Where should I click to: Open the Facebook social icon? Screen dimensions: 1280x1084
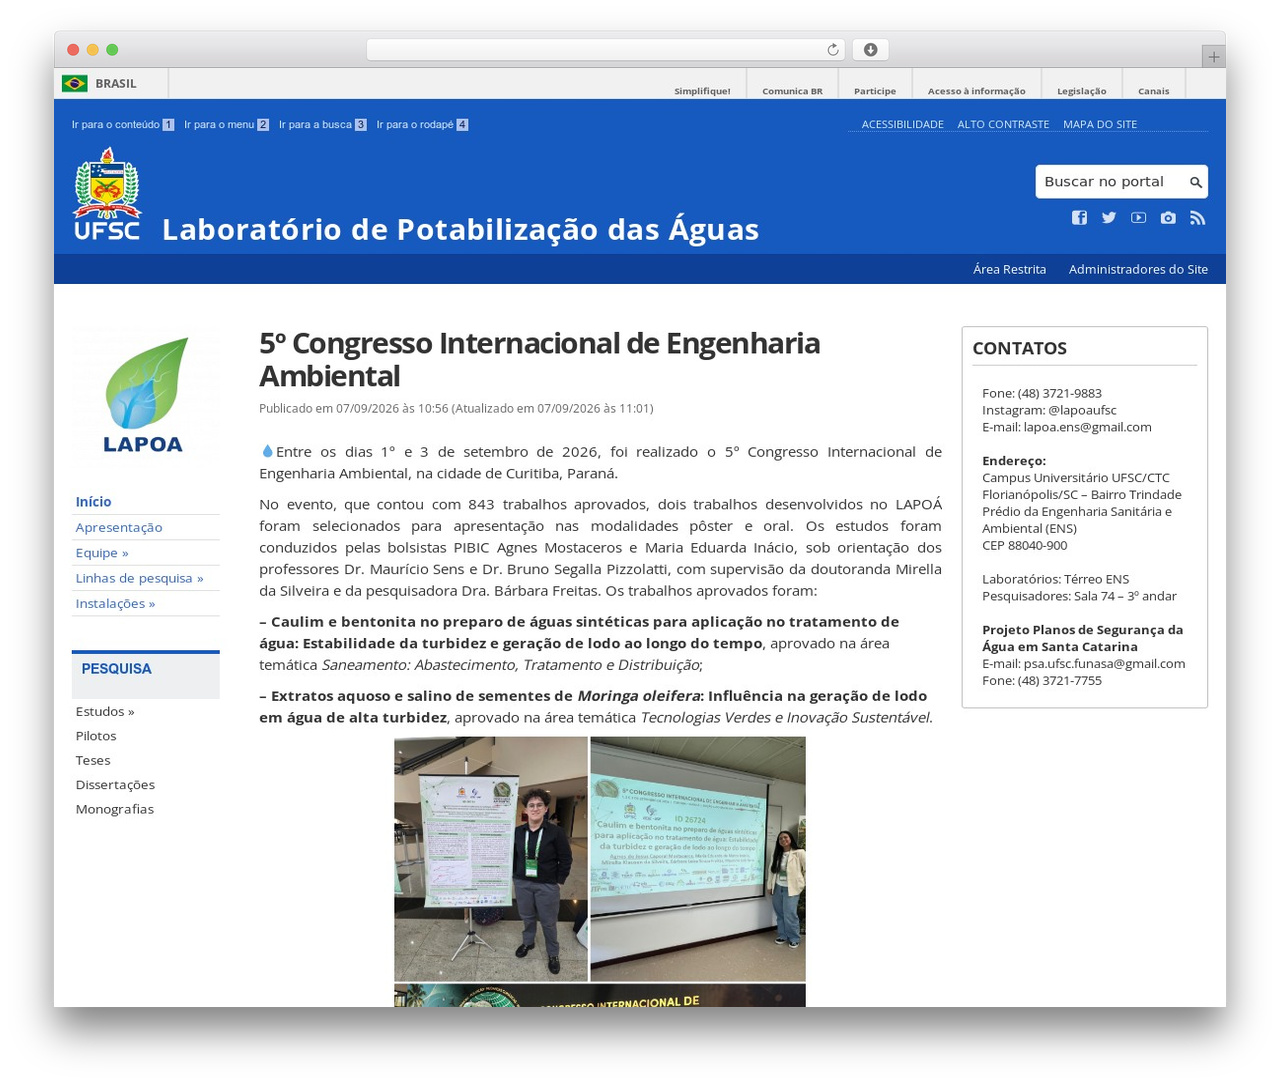[x=1079, y=218]
